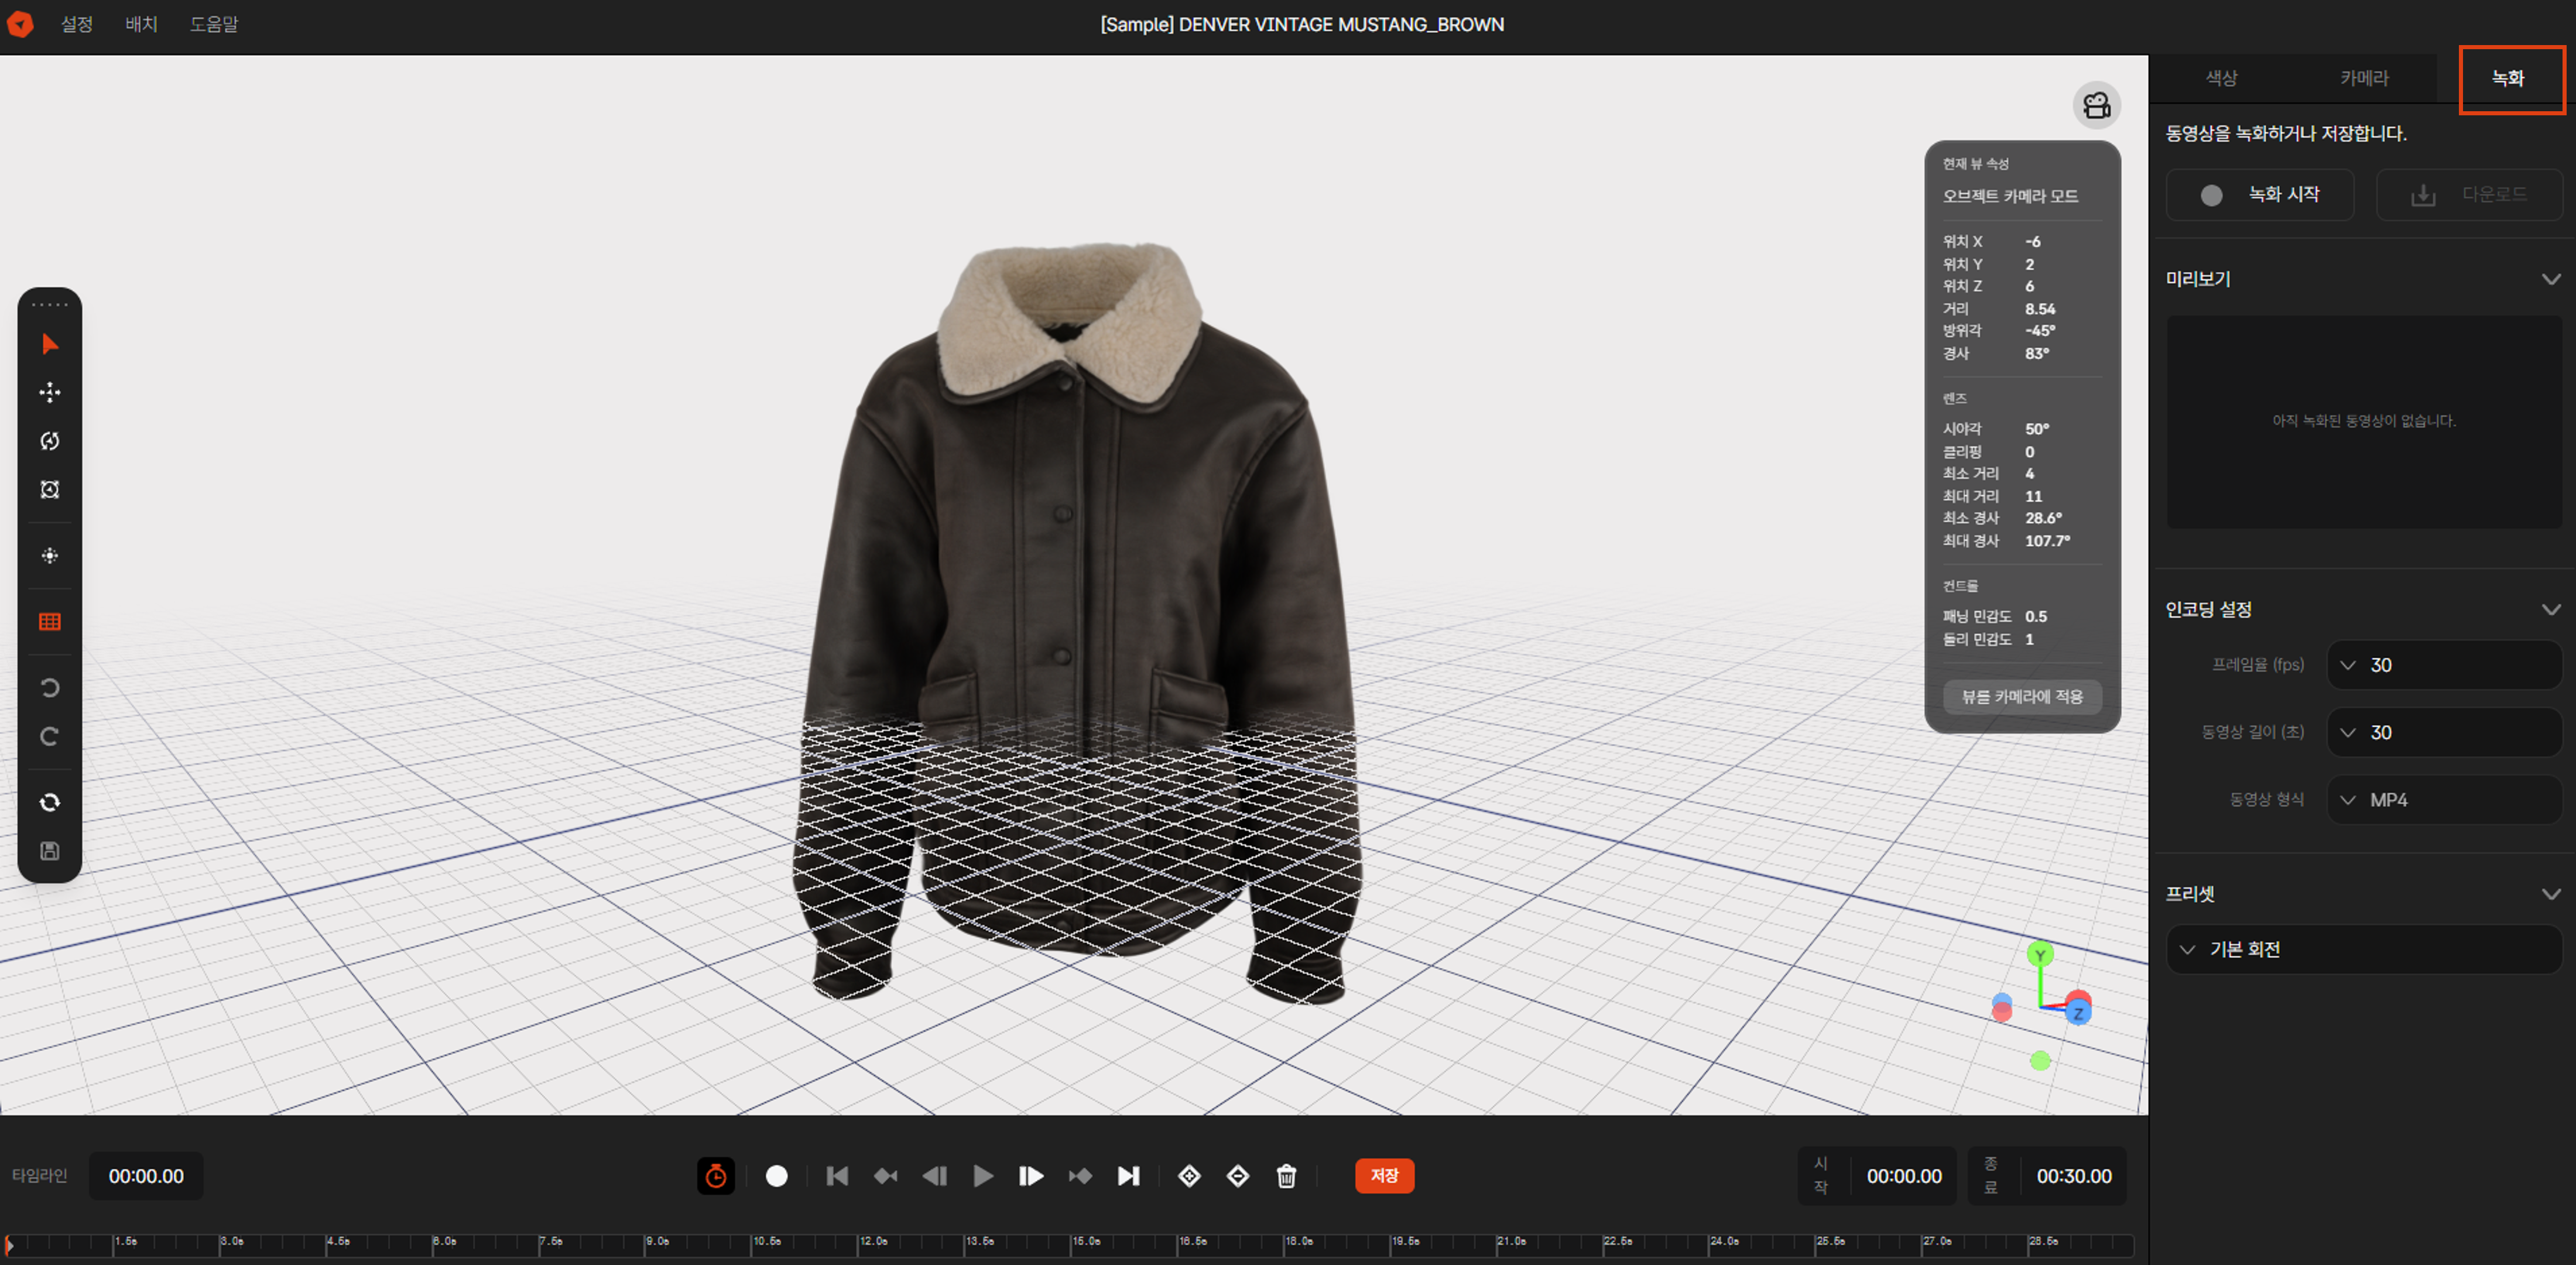The height and width of the screenshot is (1265, 2576).
Task: Click the 12.0s mark on the timeline ruler
Action: point(874,1243)
